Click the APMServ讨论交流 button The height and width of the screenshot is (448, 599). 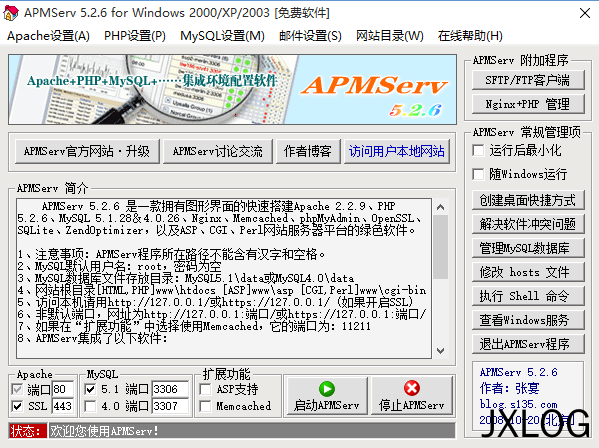(218, 151)
